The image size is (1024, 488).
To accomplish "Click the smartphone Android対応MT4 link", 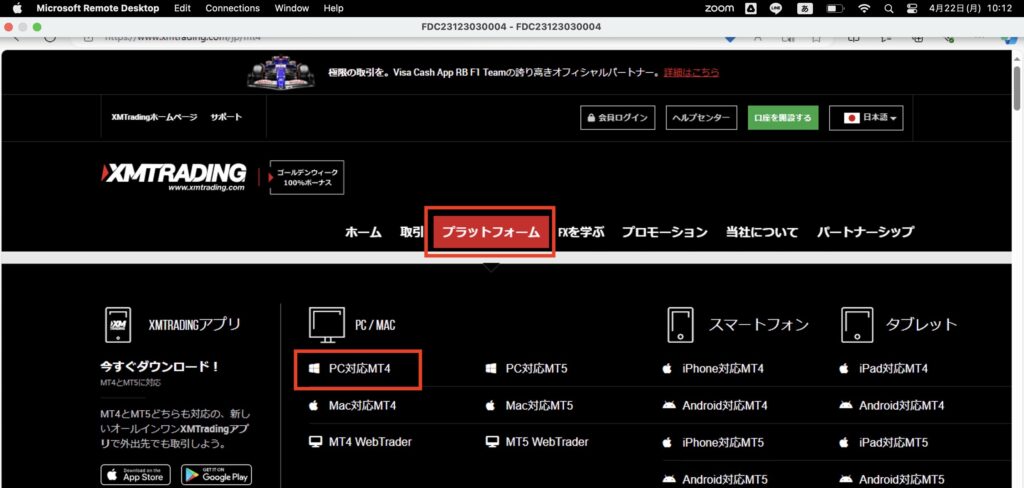I will click(x=725, y=406).
